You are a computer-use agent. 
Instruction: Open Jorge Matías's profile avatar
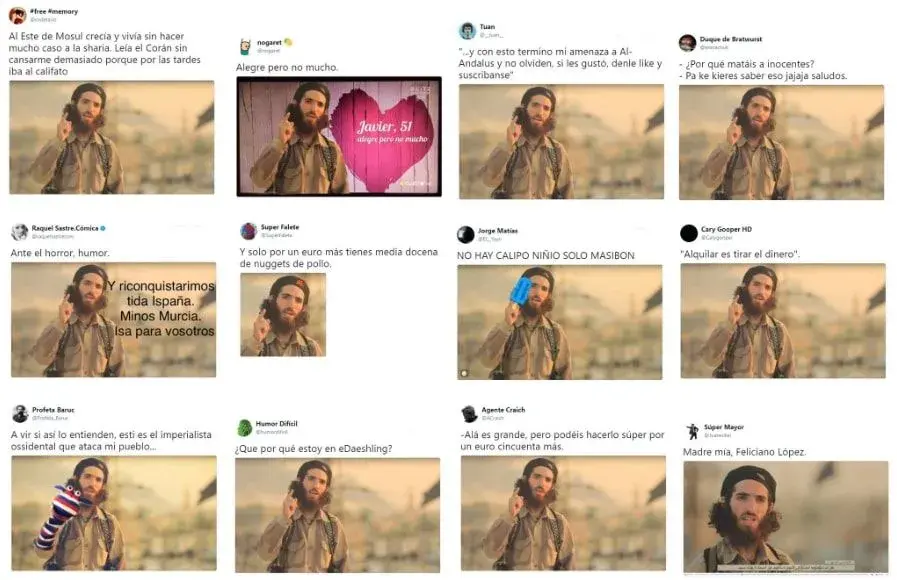click(466, 235)
